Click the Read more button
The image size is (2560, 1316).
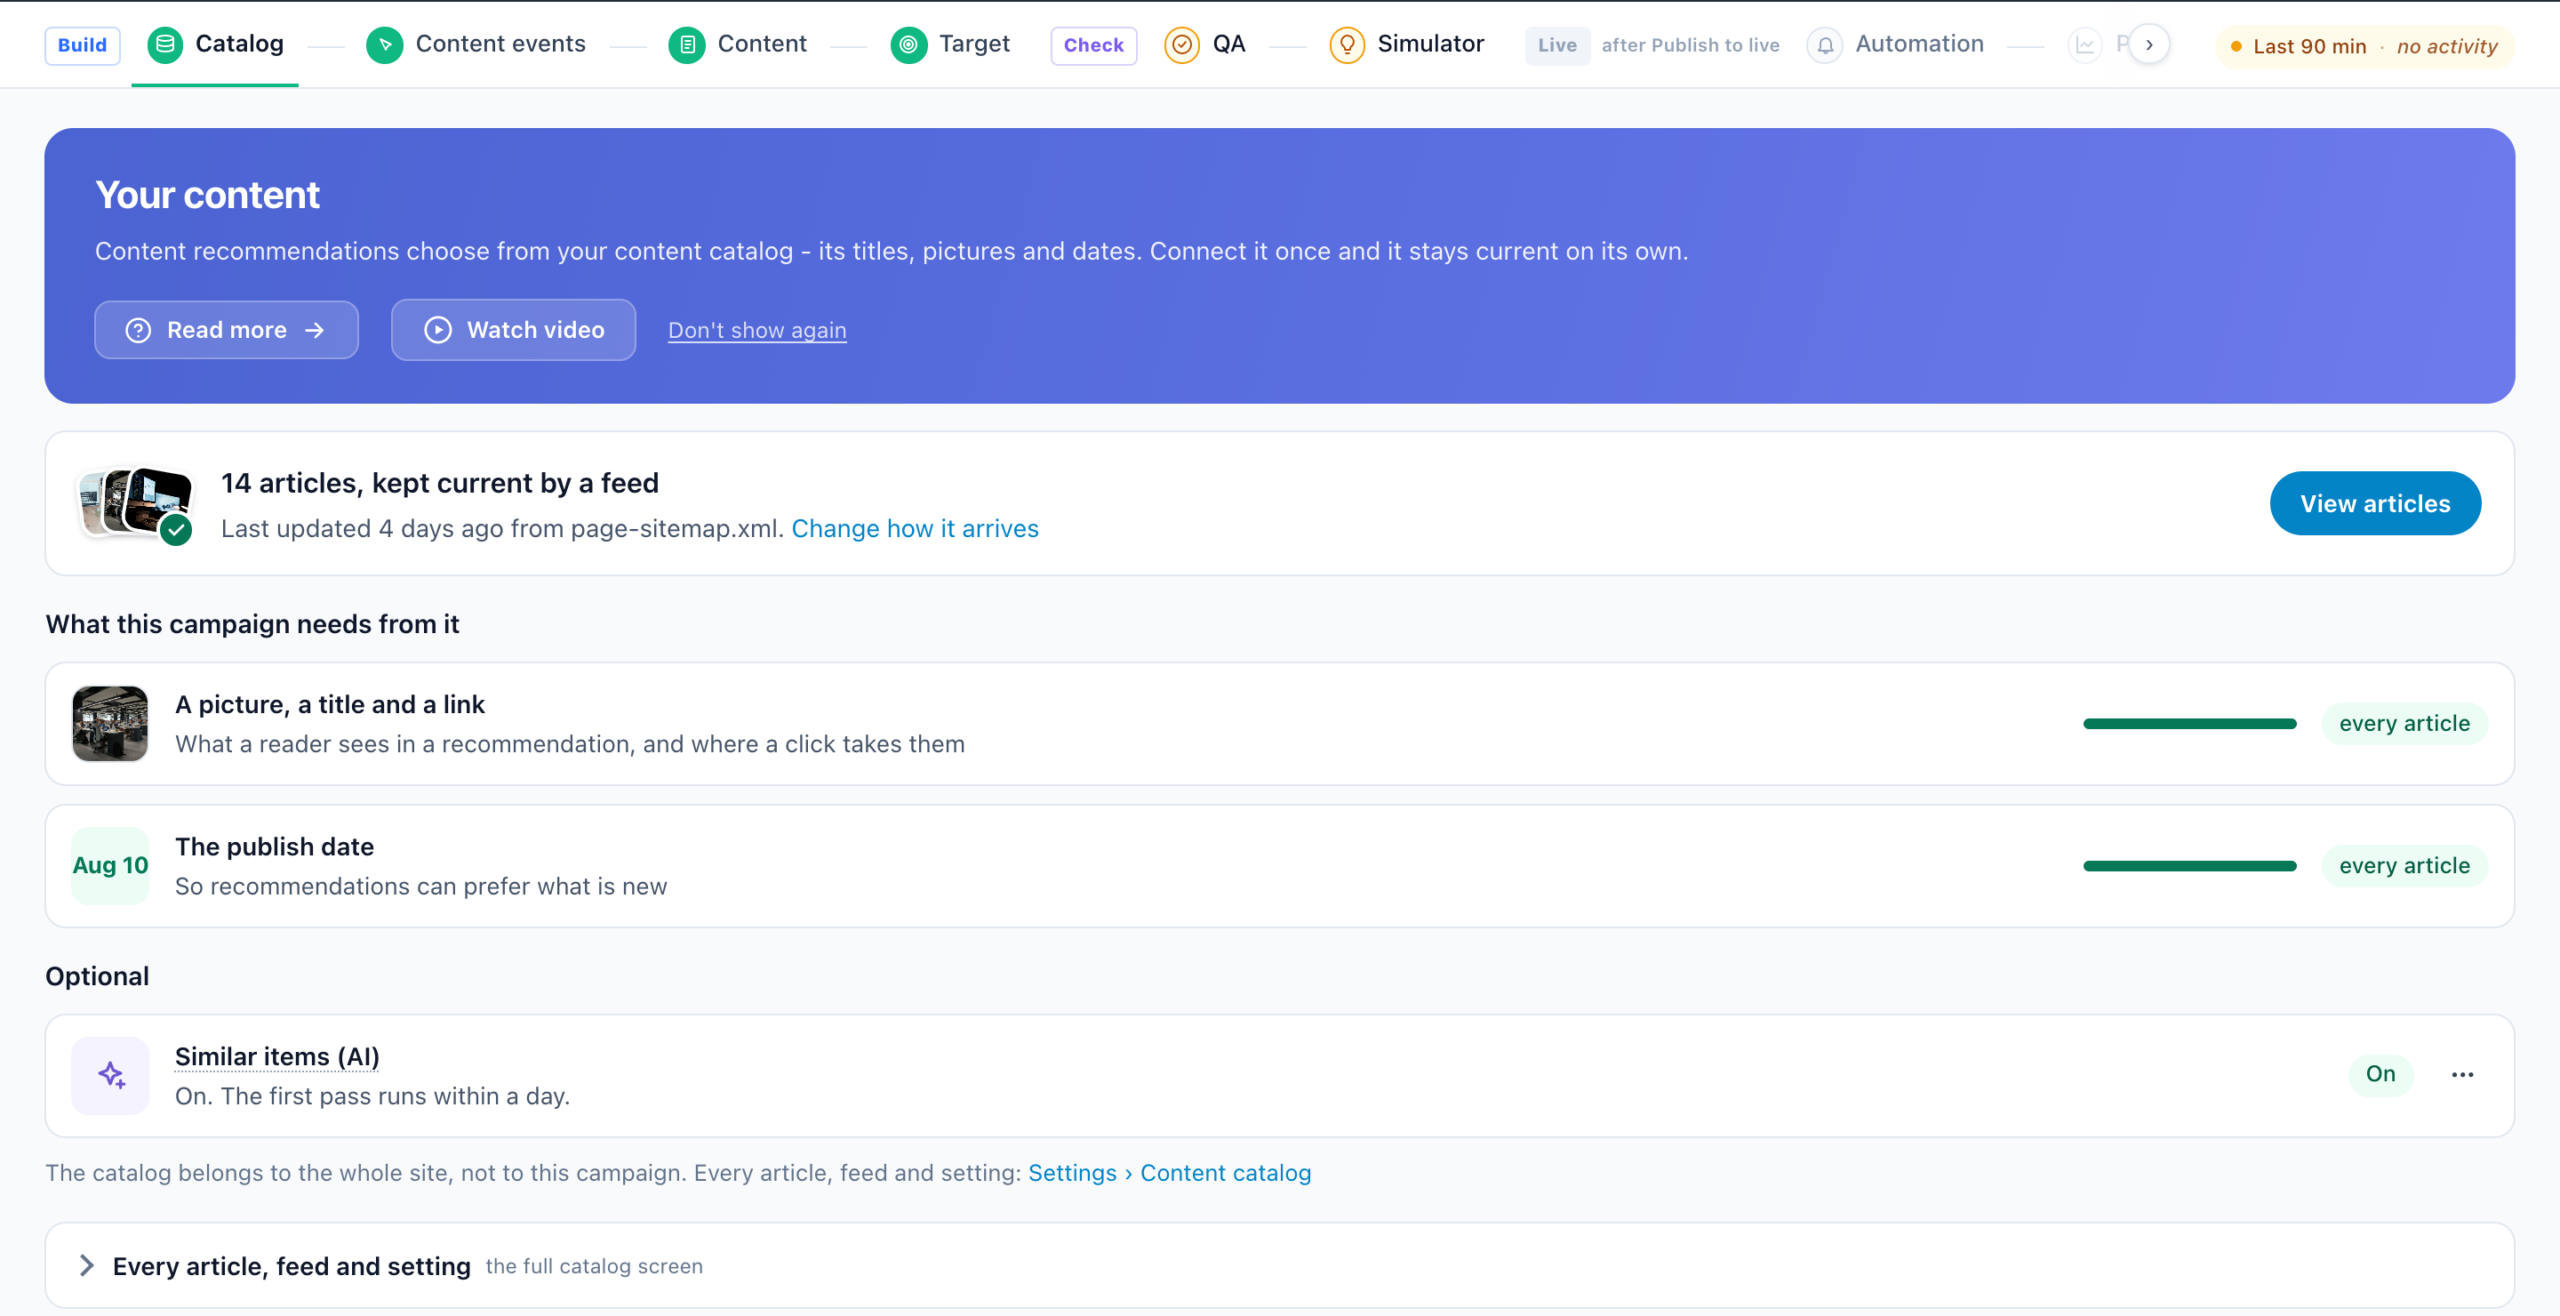[x=226, y=330]
